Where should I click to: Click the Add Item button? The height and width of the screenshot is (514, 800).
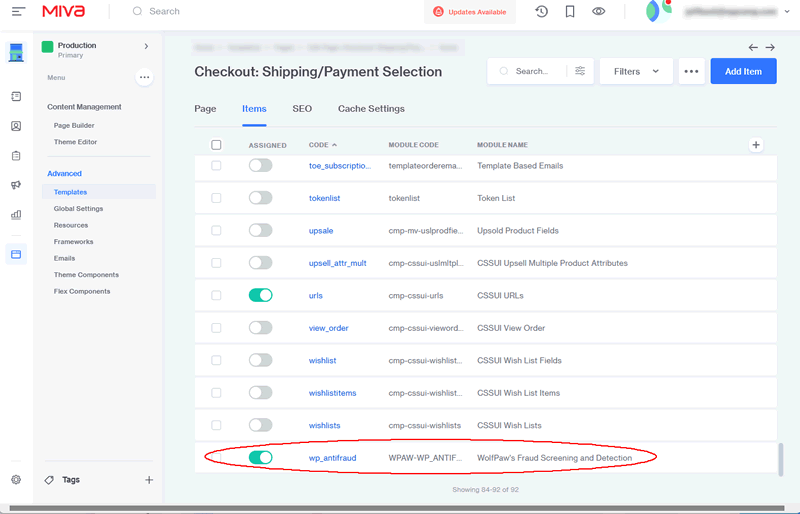click(743, 71)
